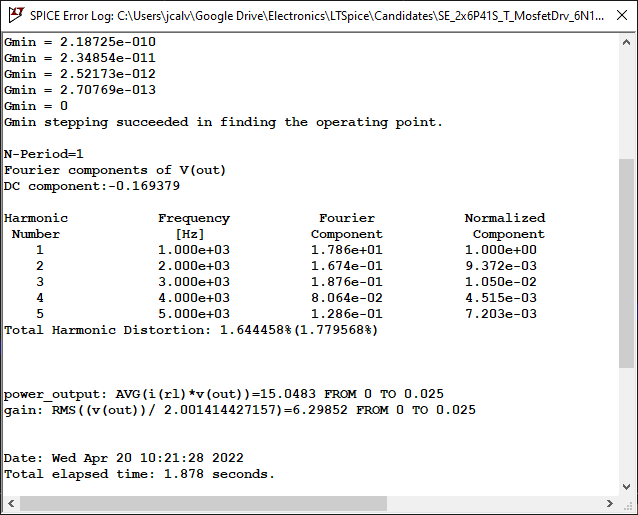638x515 pixels.
Task: Click the vertical scrollbar track above the thumb
Action: 627,105
